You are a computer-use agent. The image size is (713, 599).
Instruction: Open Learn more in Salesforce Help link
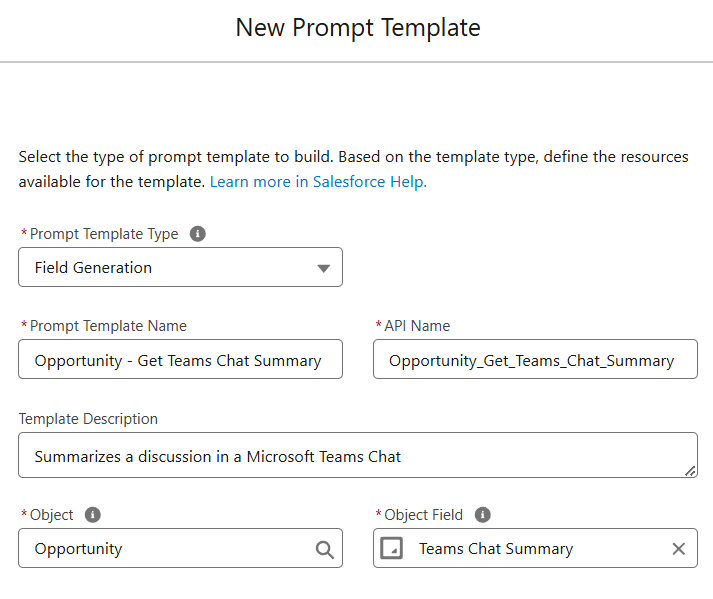coord(318,182)
